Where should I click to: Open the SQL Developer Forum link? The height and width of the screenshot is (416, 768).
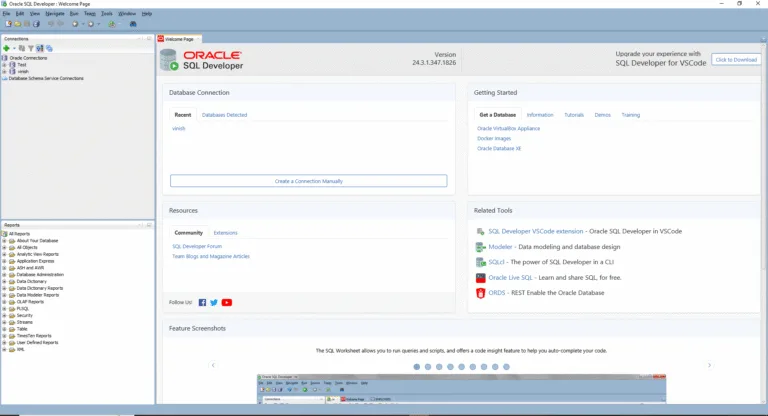pyautogui.click(x=197, y=246)
